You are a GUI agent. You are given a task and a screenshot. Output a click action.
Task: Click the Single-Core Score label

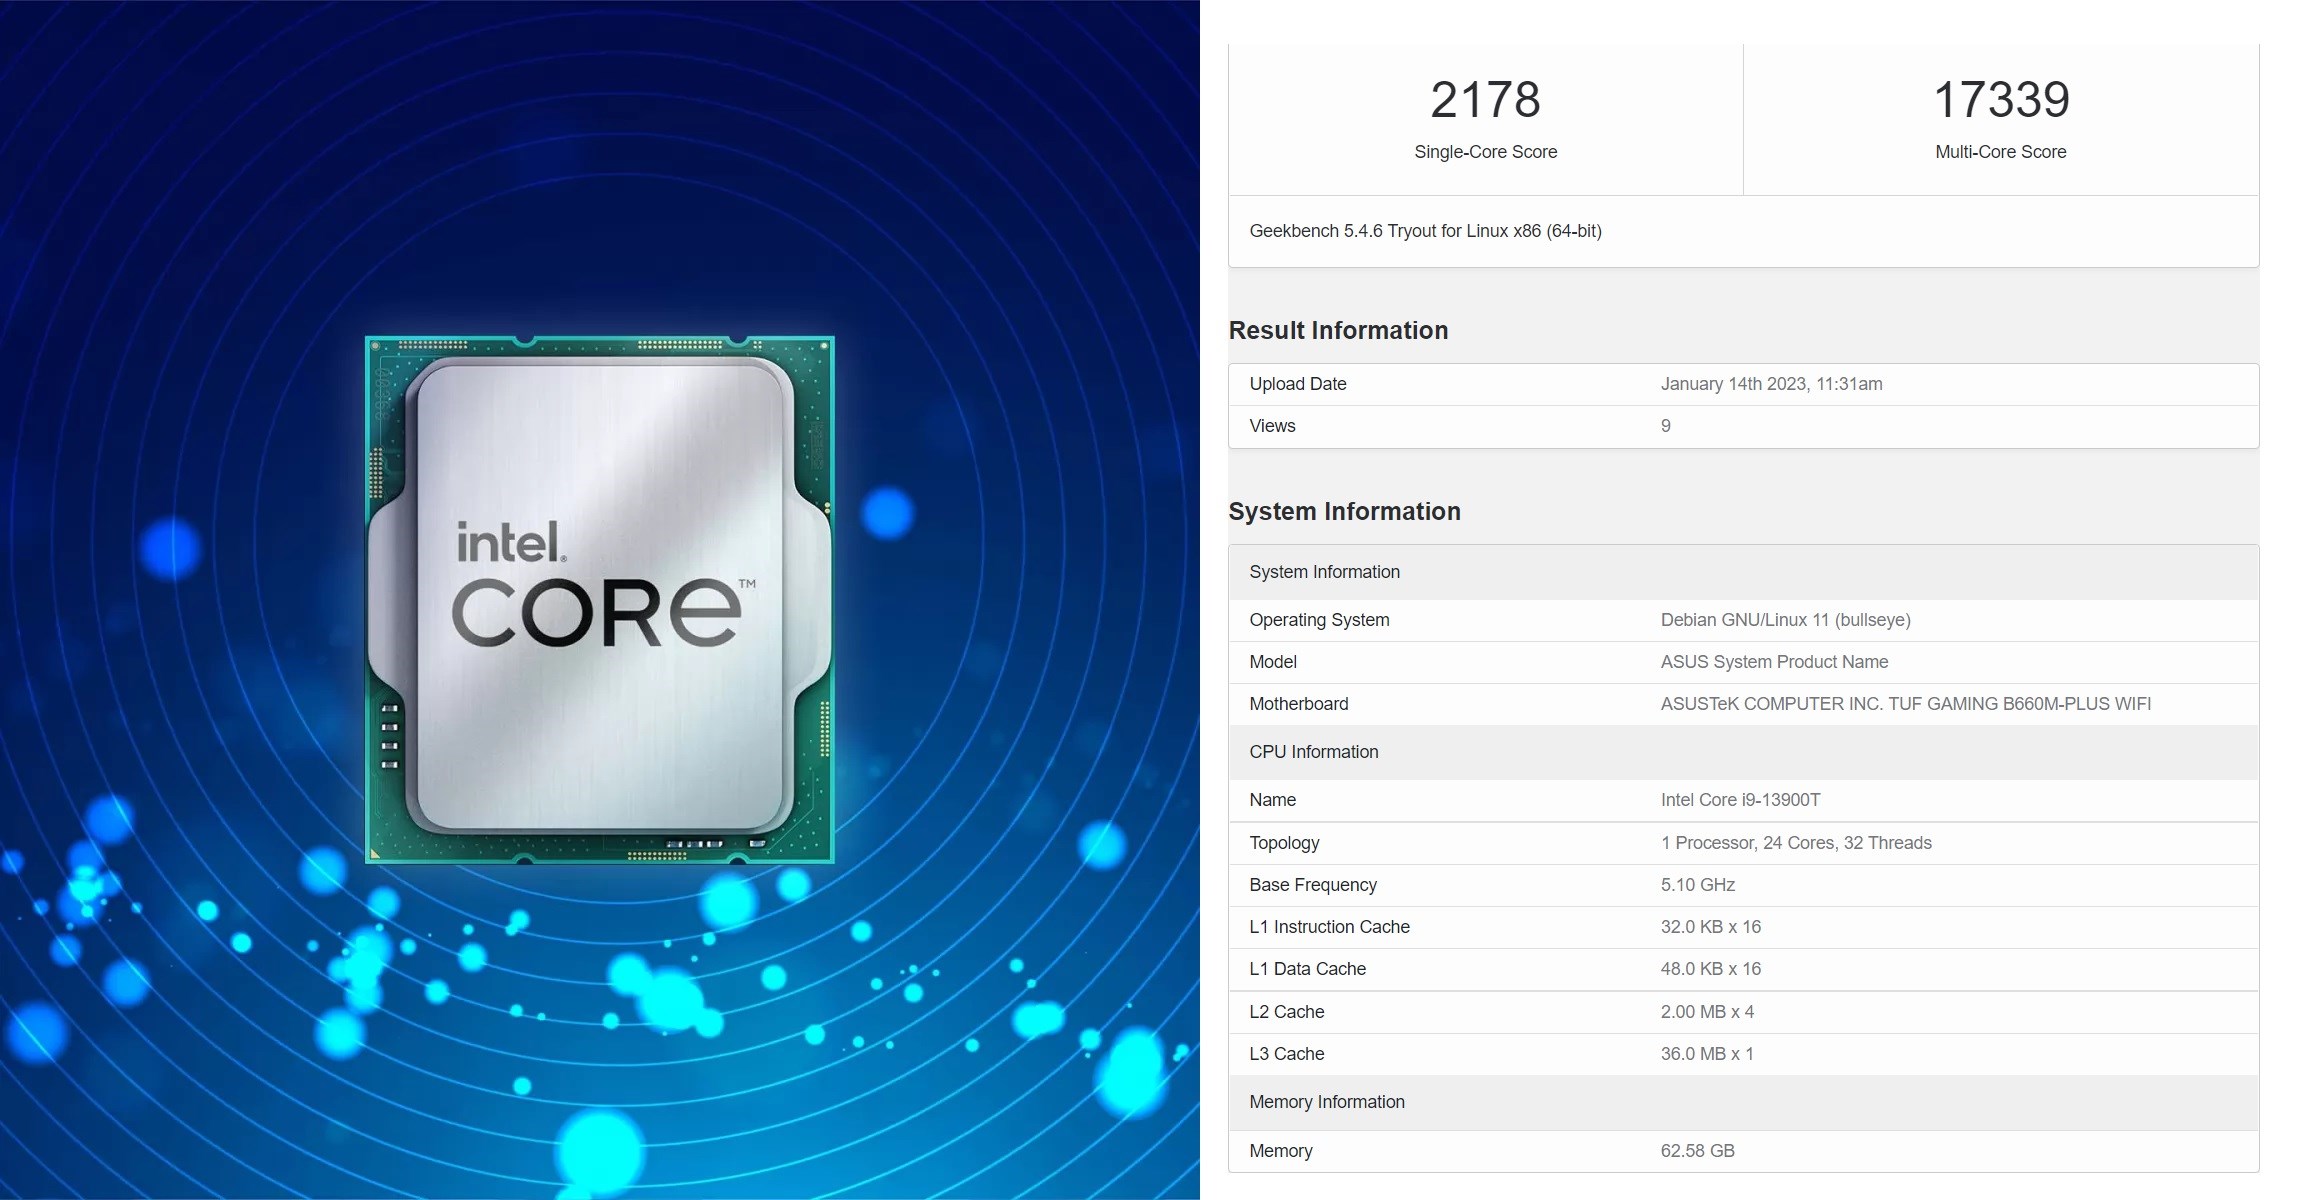coord(1485,152)
